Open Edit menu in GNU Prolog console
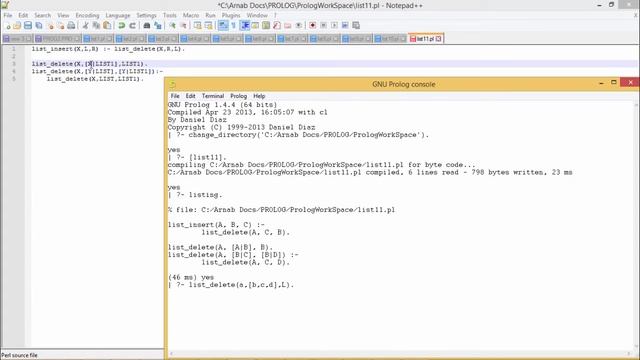 (191, 96)
